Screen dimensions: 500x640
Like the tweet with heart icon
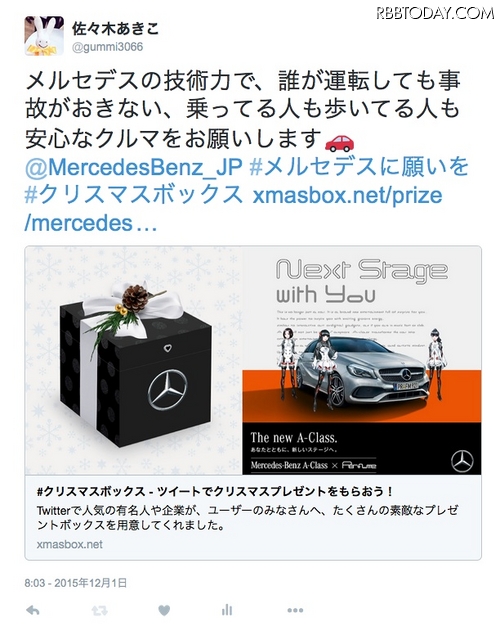coord(164,611)
